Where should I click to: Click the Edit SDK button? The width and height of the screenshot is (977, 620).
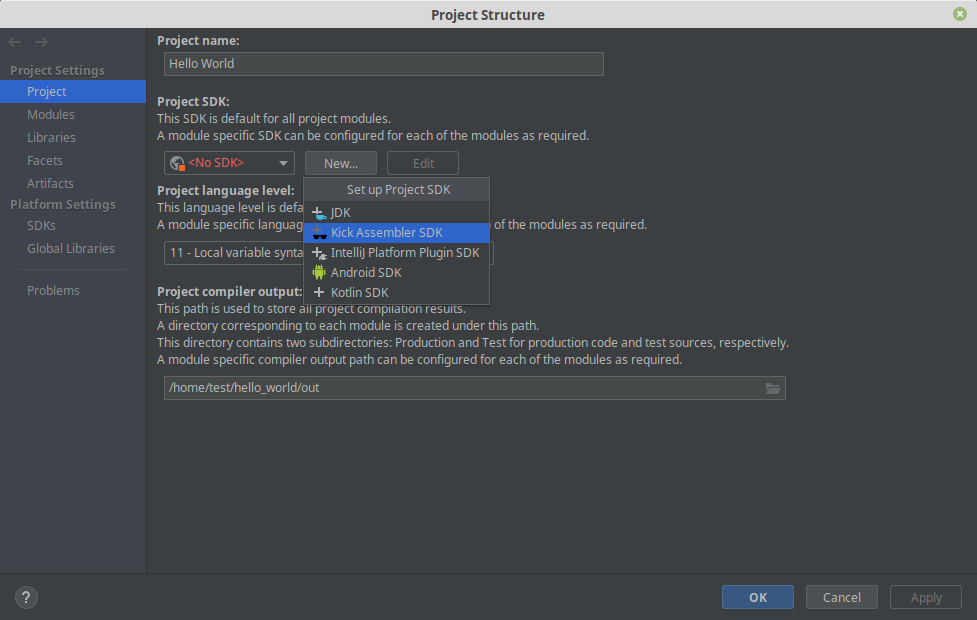pyautogui.click(x=423, y=163)
